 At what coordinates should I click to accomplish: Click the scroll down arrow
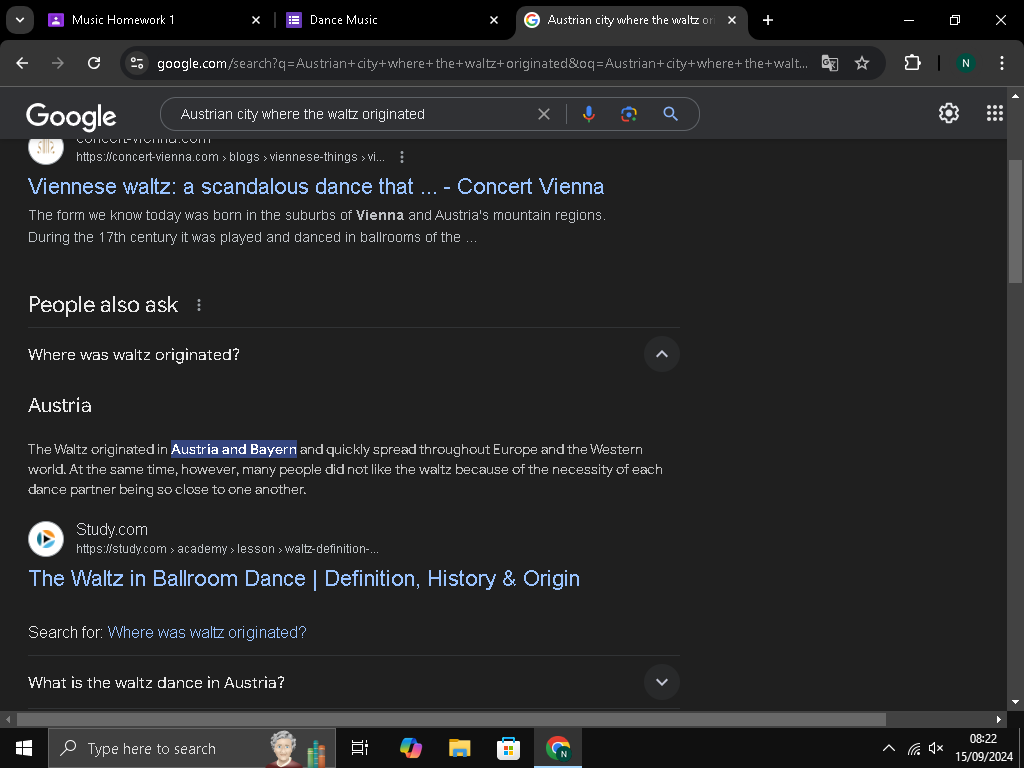(1015, 702)
